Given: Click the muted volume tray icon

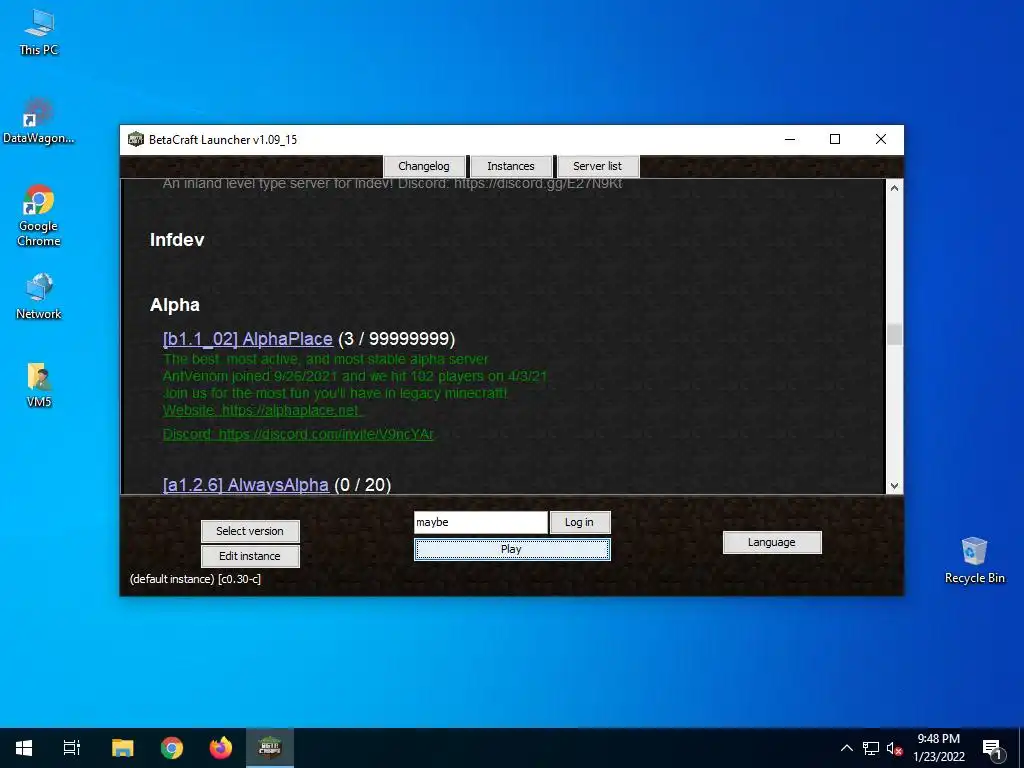Looking at the screenshot, I should click(x=895, y=748).
